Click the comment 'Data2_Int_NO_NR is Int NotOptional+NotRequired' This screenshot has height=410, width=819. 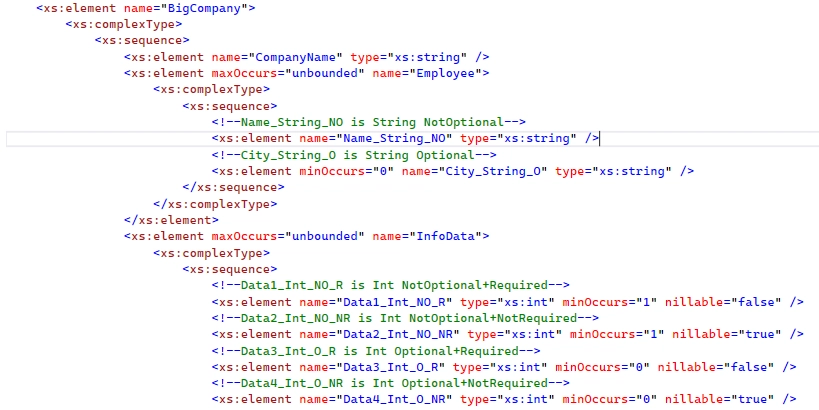(405, 318)
